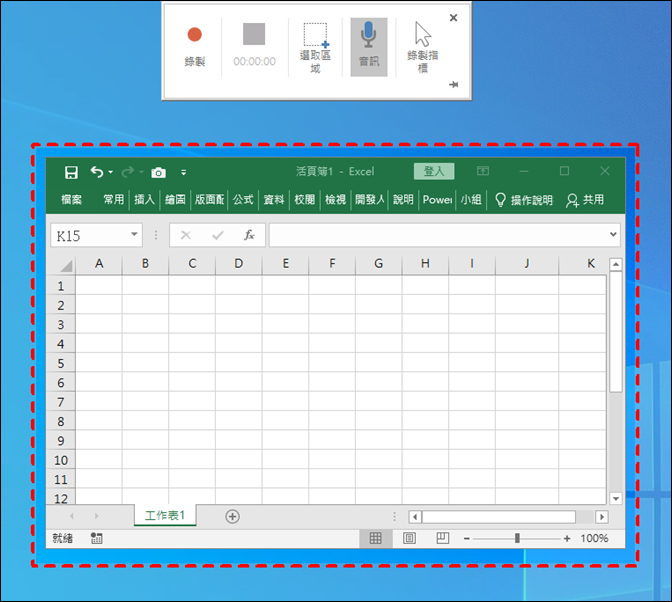
Task: Open Ribbon Display Options icon
Action: (x=483, y=171)
